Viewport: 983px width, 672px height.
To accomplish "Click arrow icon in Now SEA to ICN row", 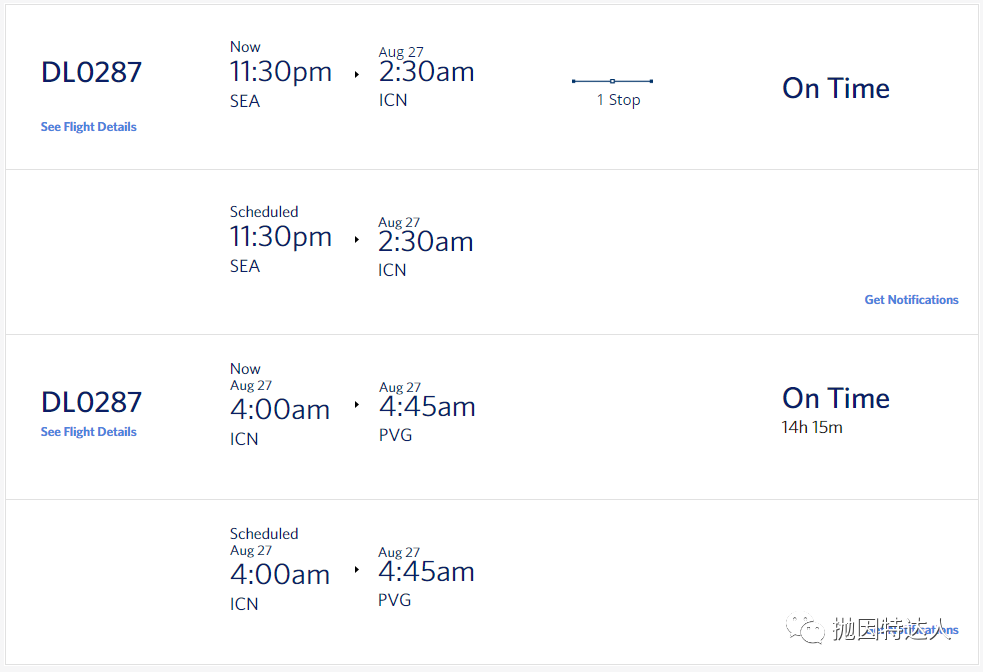I will pos(356,74).
